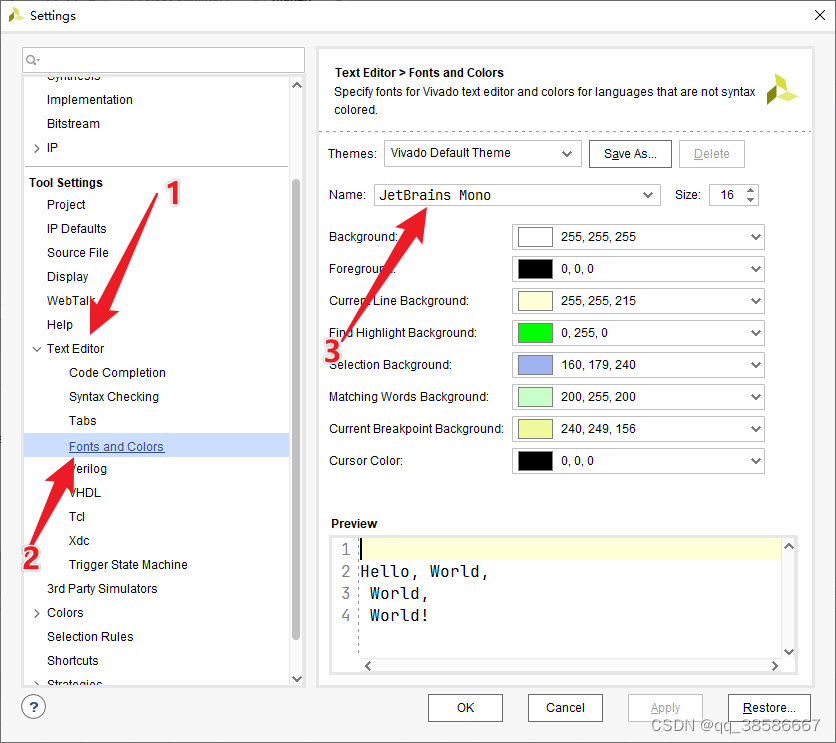Increase font size with up stepper arrow
Screen dimensions: 836x743
click(751, 190)
